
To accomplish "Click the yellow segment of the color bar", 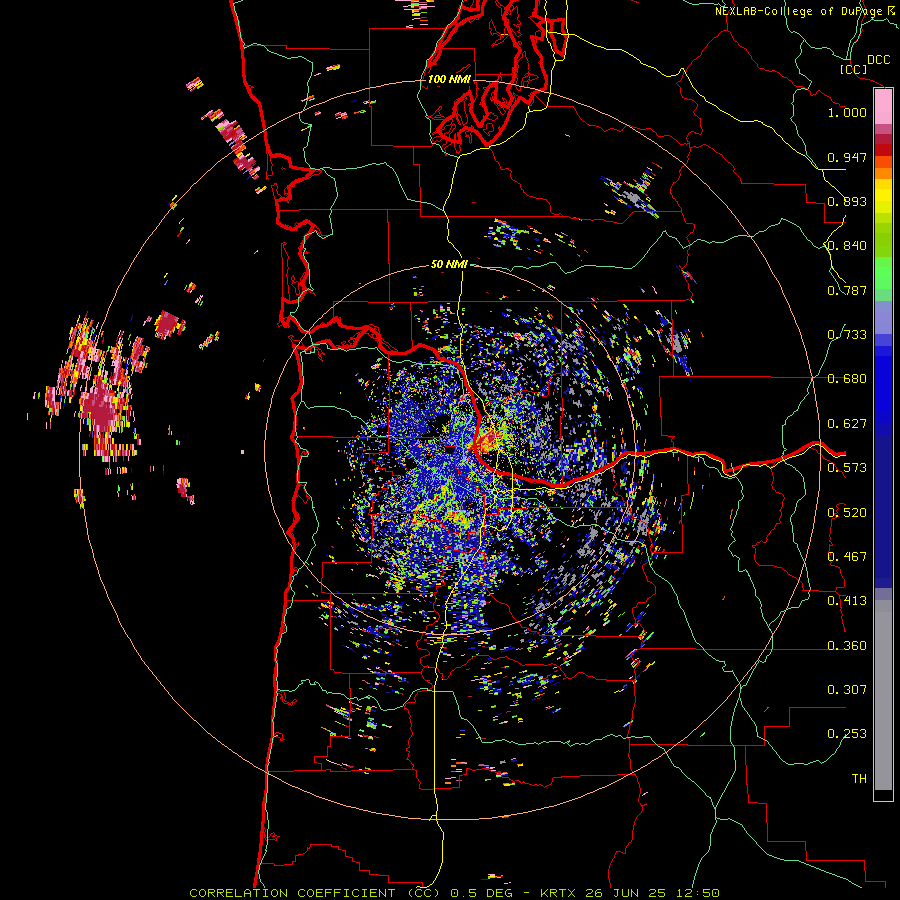I will pos(883,196).
